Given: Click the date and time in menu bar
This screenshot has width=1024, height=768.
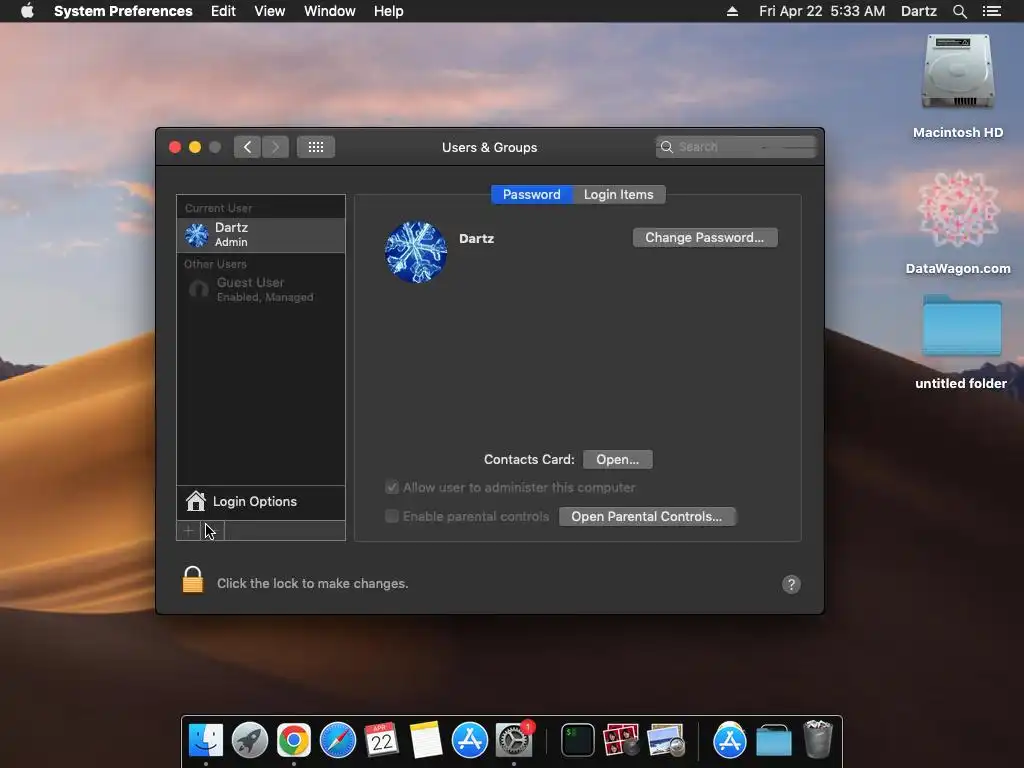Looking at the screenshot, I should (x=822, y=11).
